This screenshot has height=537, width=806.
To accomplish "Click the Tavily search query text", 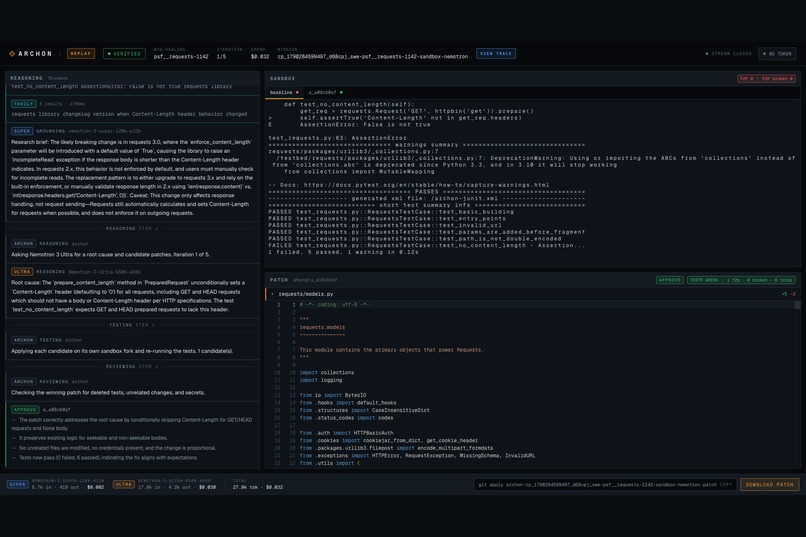I will (129, 114).
